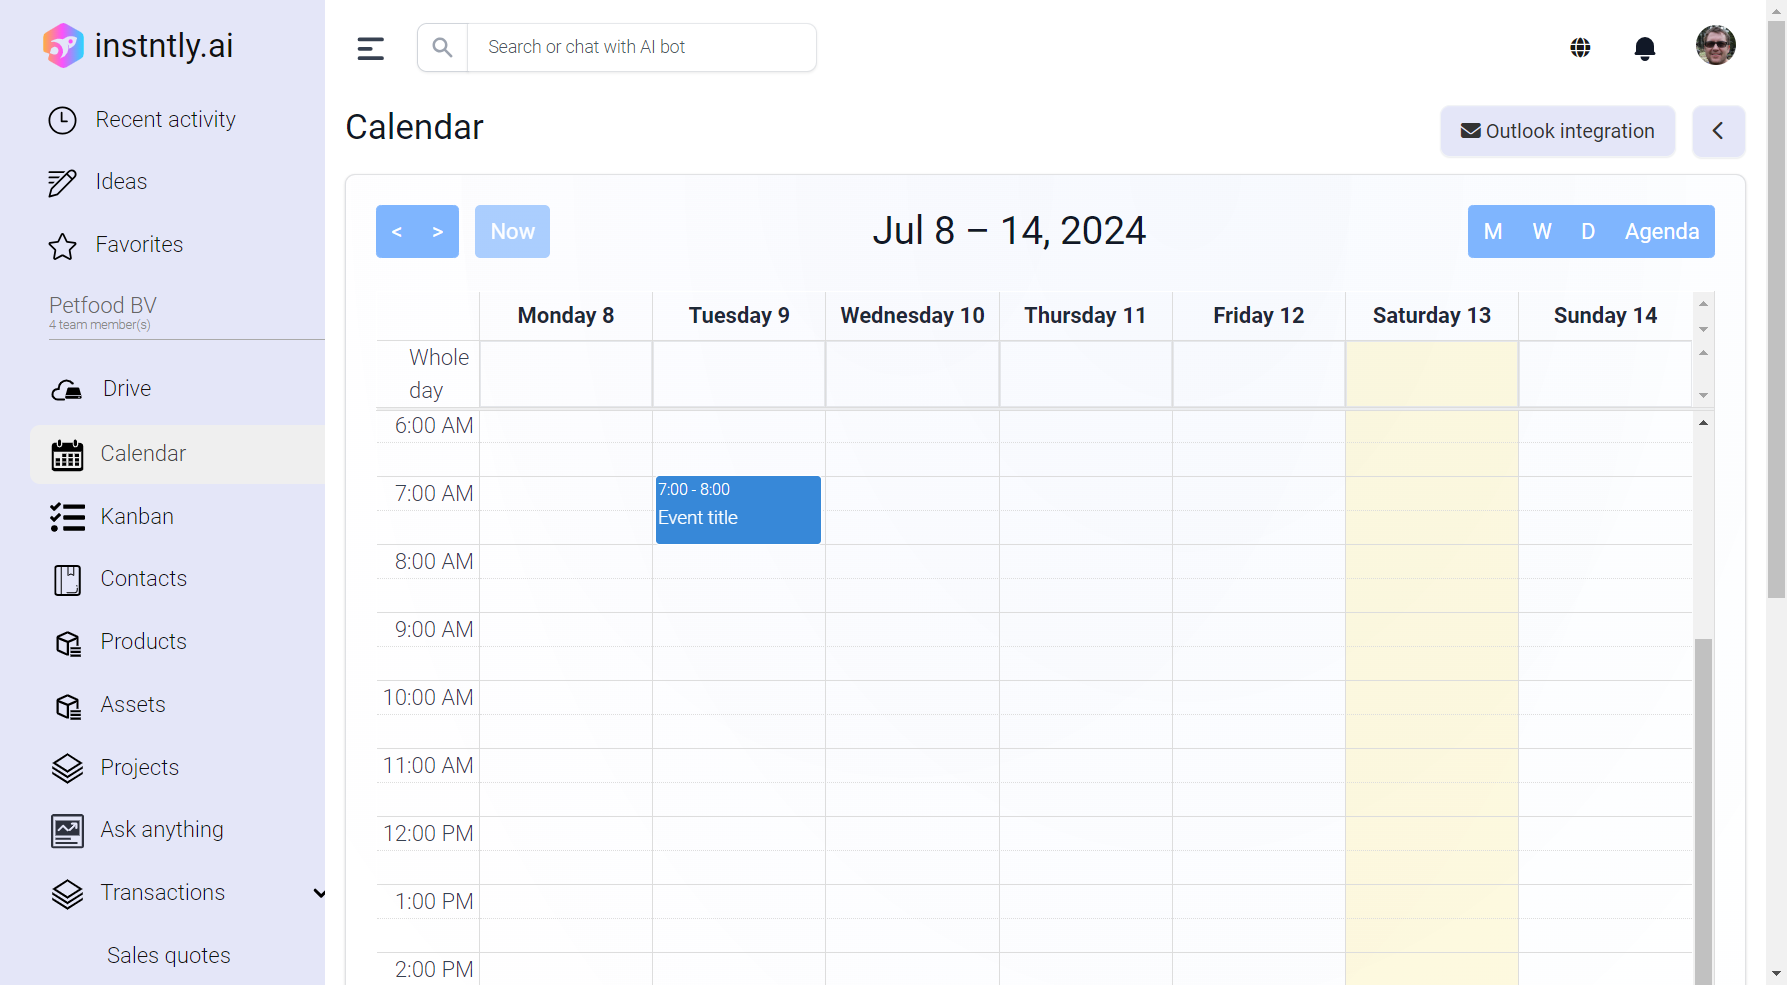The width and height of the screenshot is (1787, 985).
Task: Go to the previous week with < arrow
Action: (397, 232)
